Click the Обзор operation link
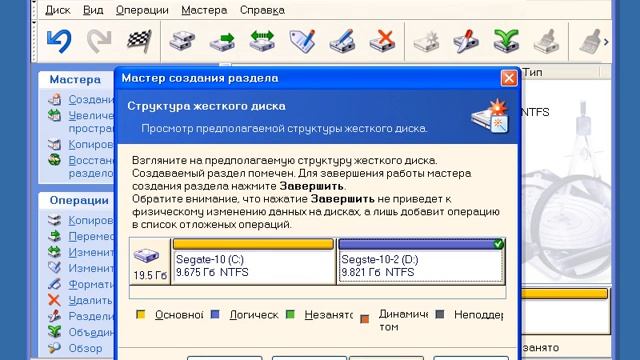The height and width of the screenshot is (360, 640). 85,348
